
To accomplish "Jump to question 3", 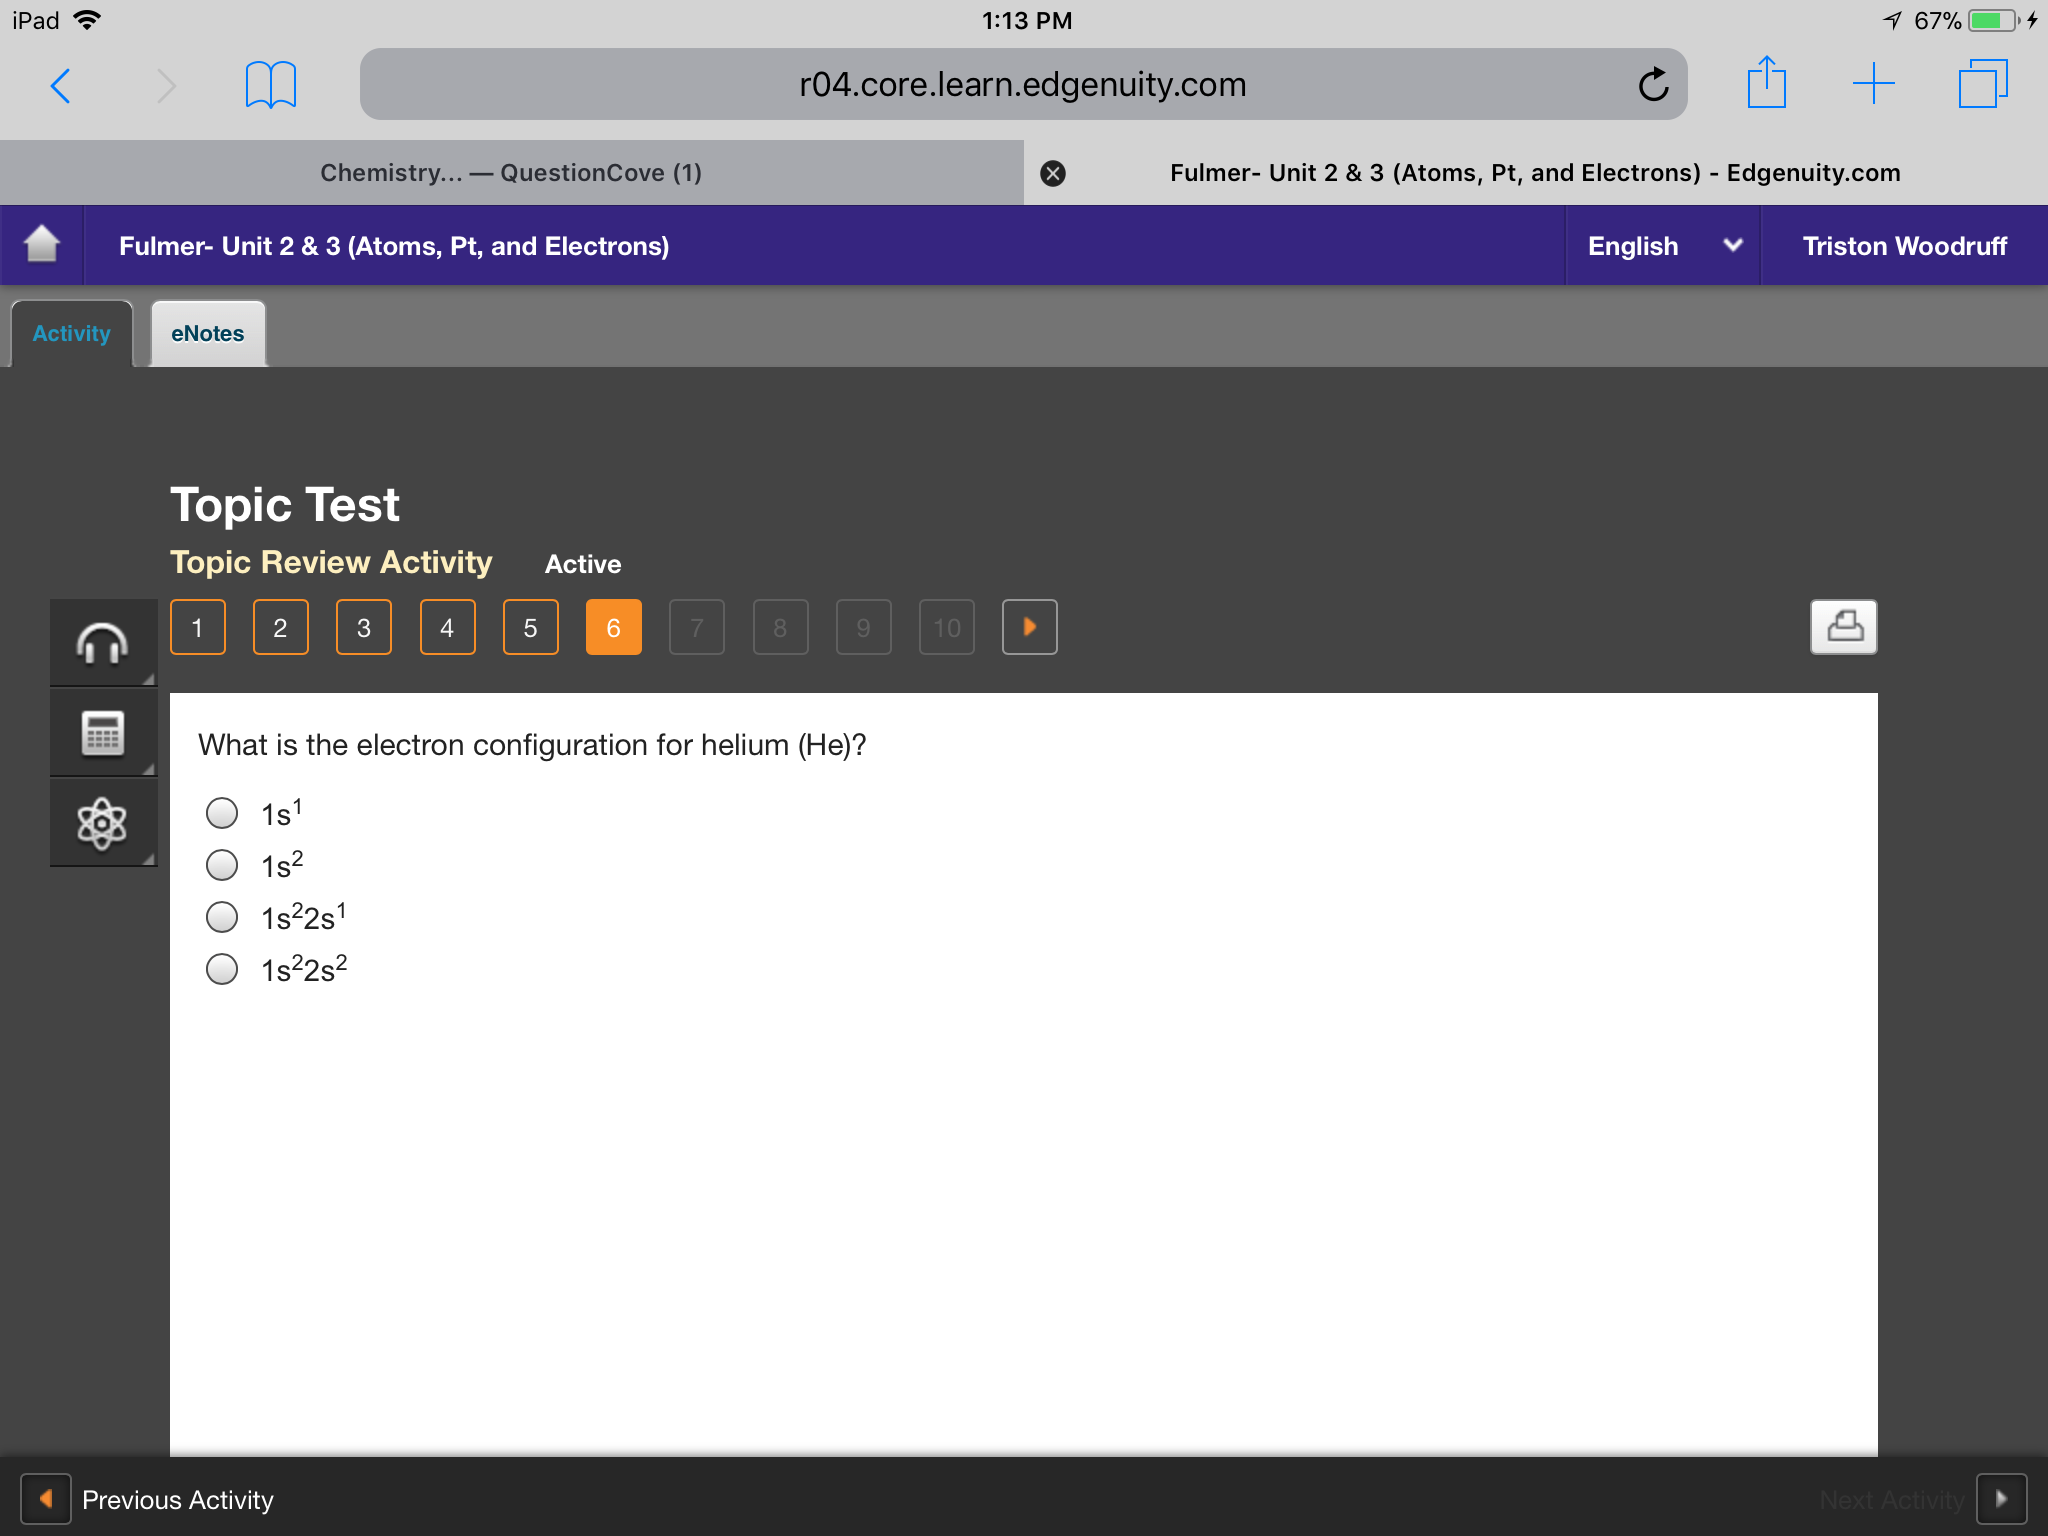I will [364, 627].
